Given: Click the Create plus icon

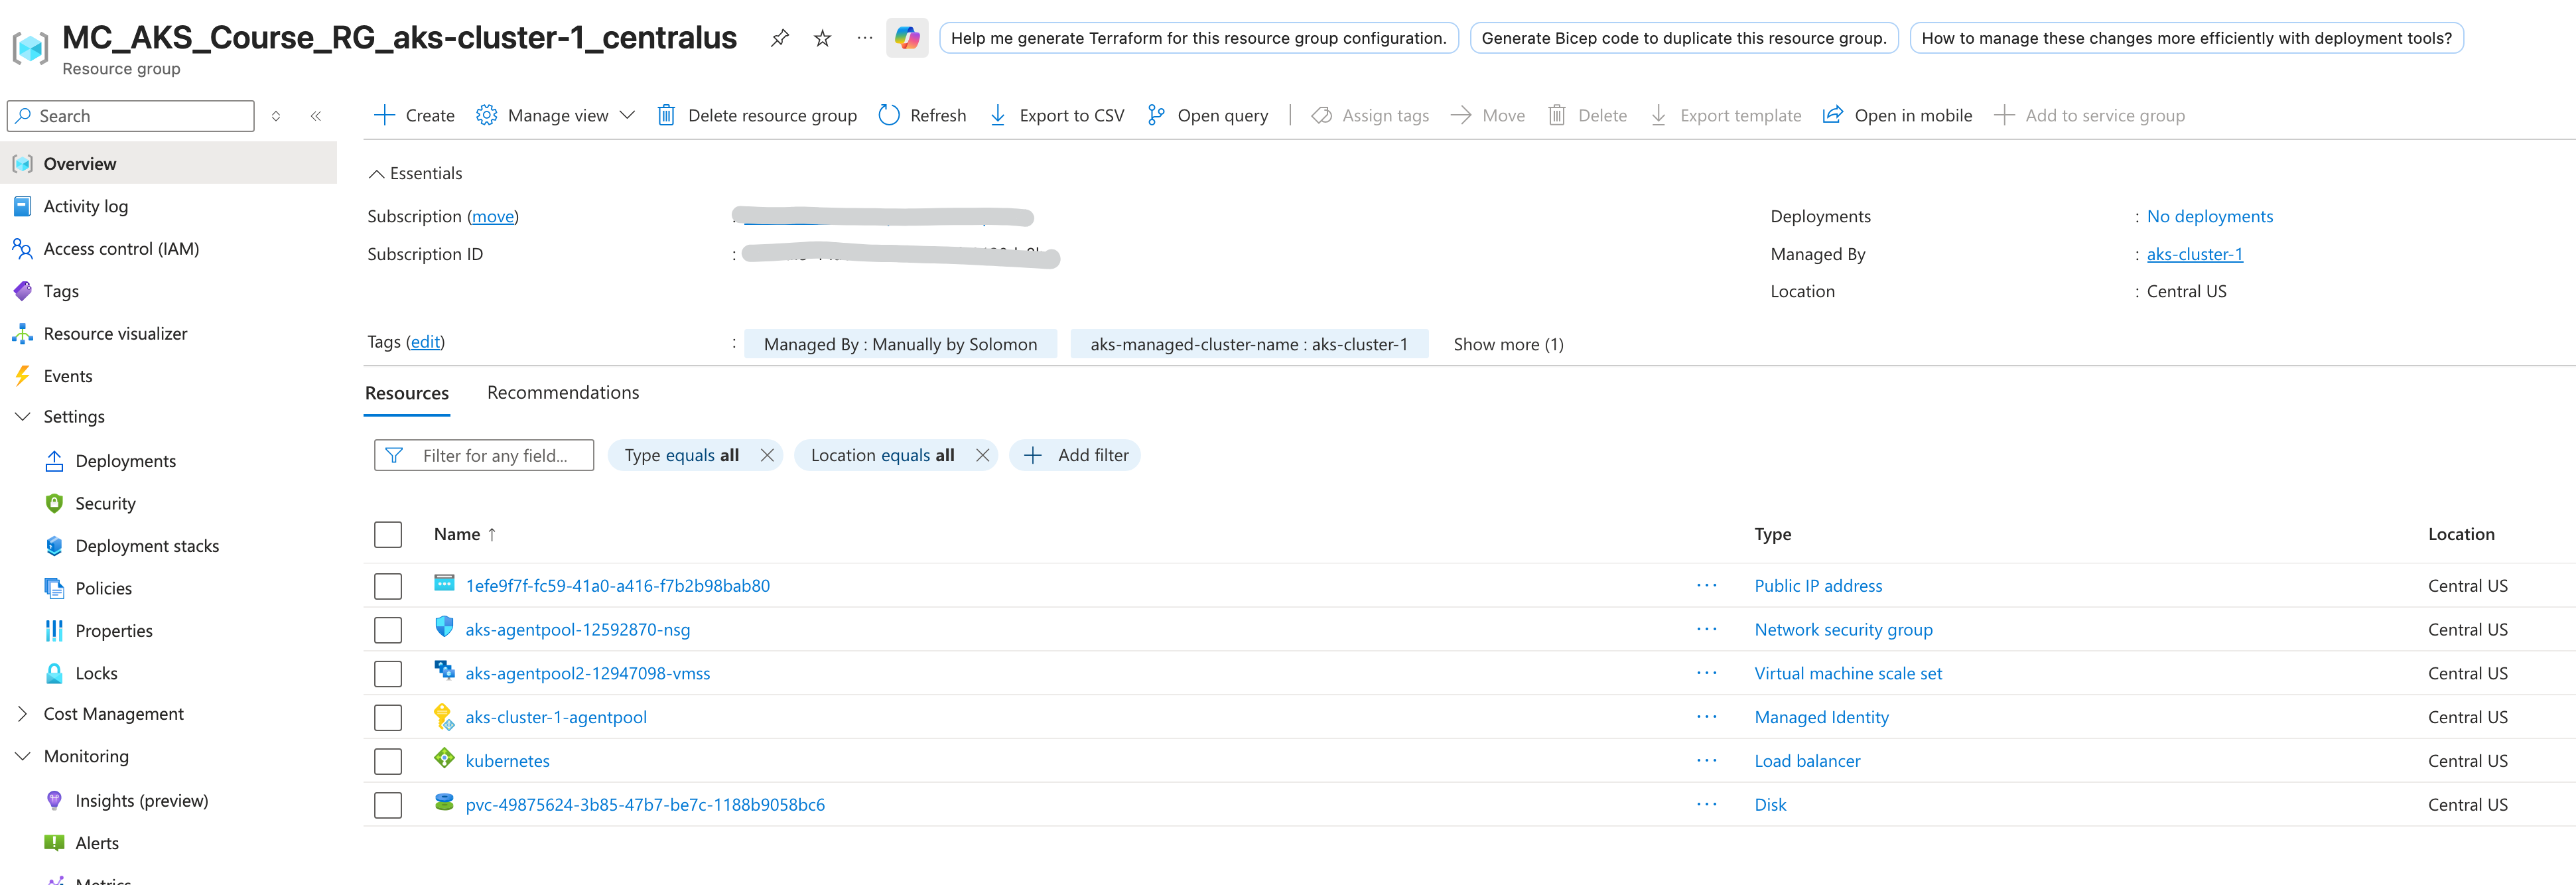Looking at the screenshot, I should coord(384,115).
